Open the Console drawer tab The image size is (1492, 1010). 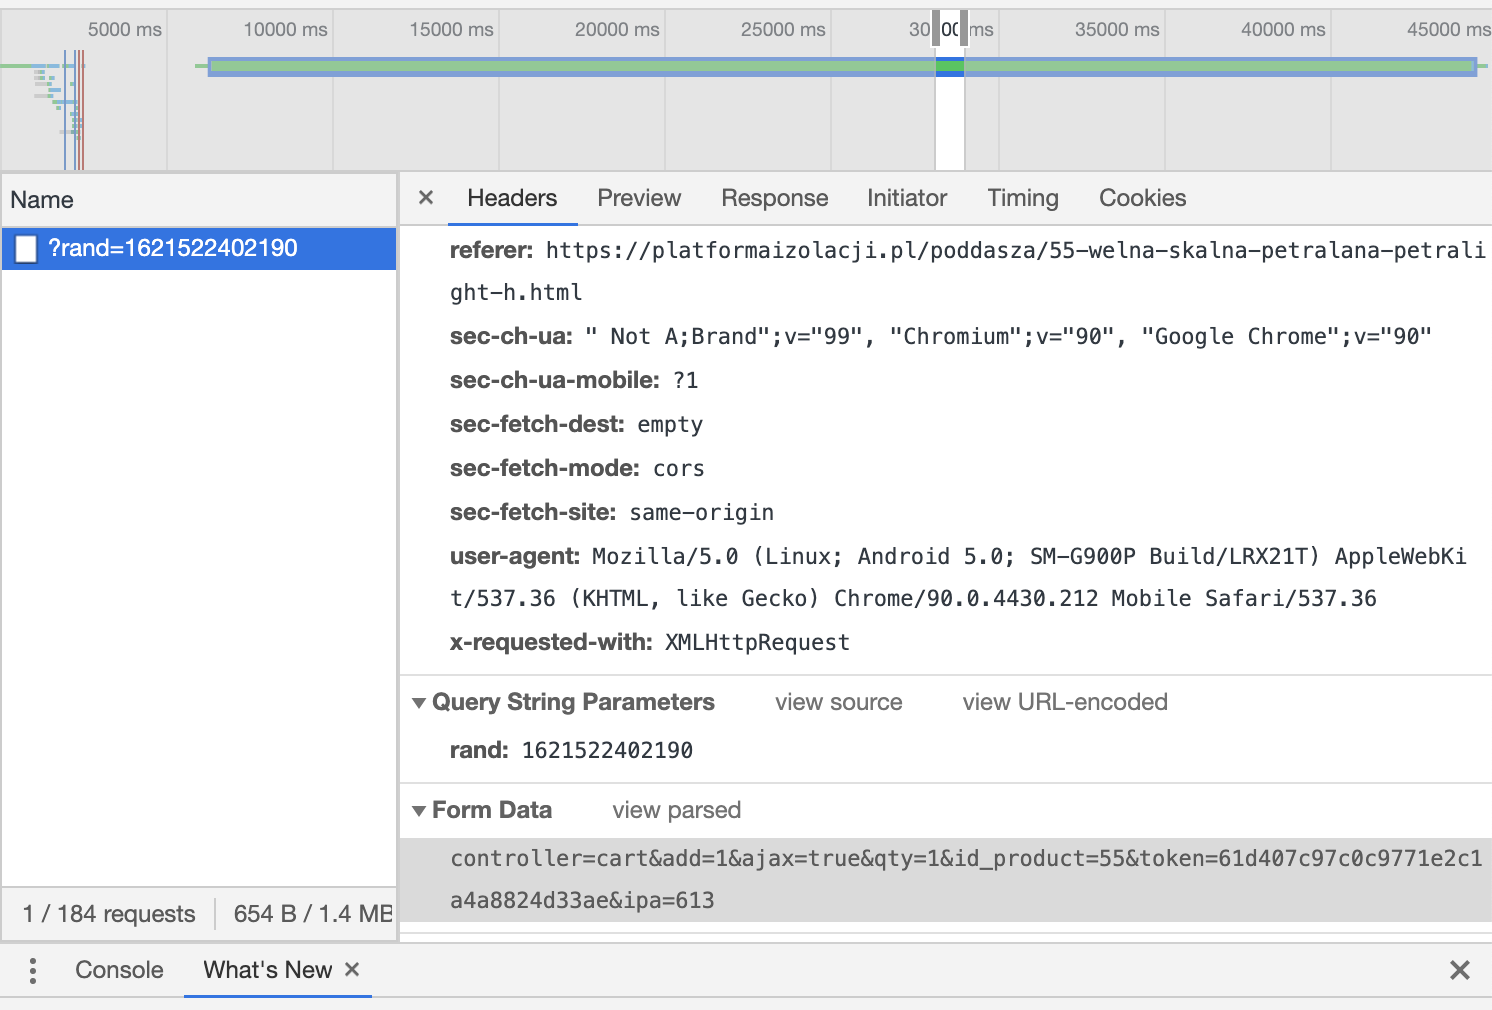119,970
